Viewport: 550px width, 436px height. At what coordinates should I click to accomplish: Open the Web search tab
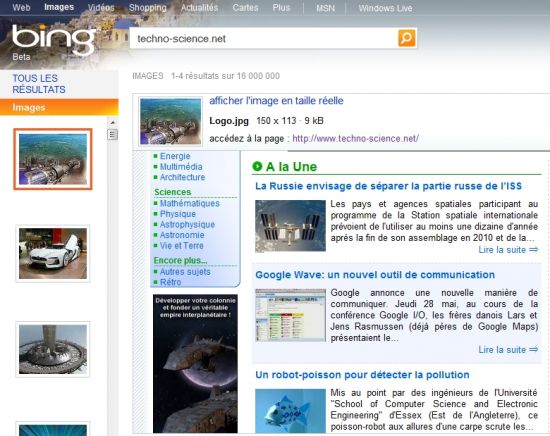(x=21, y=7)
